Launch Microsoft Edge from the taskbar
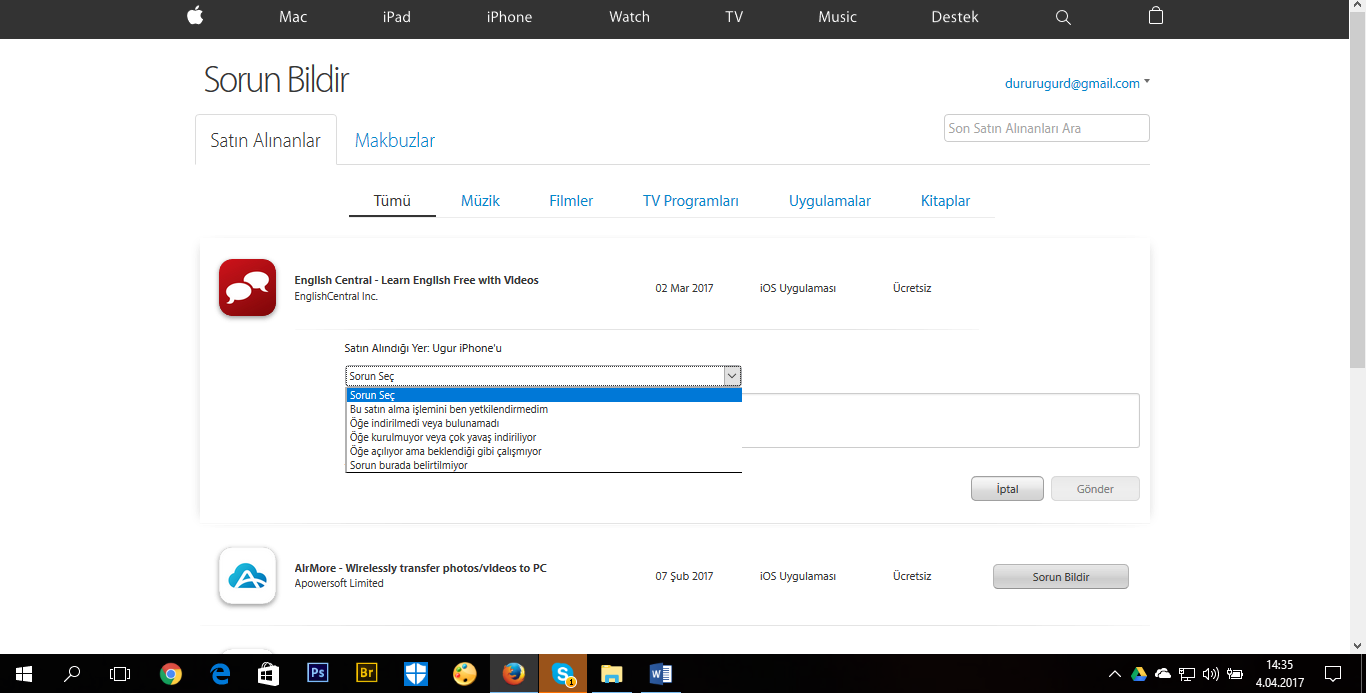 click(x=219, y=674)
